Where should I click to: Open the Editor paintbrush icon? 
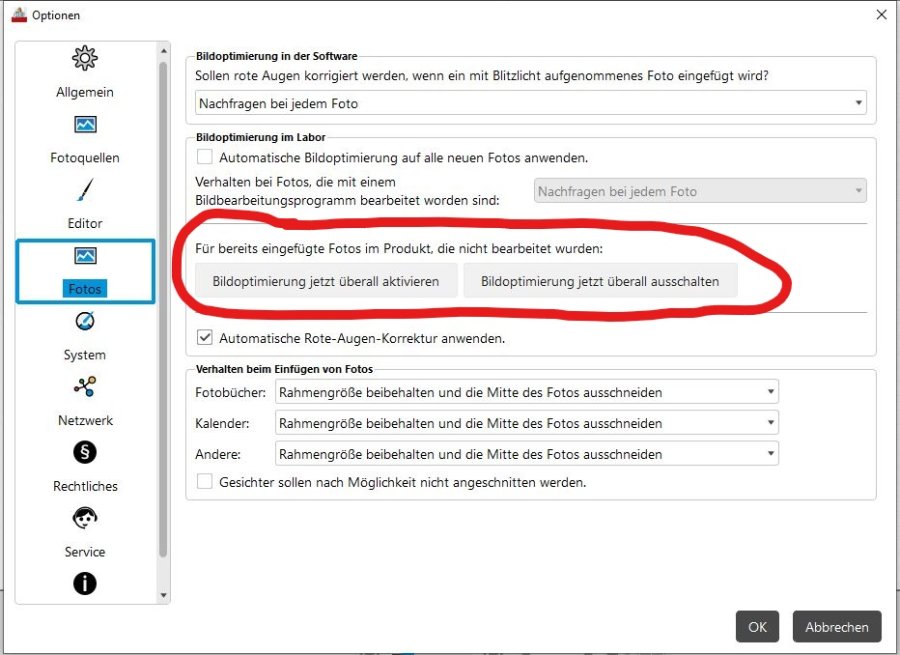[85, 190]
